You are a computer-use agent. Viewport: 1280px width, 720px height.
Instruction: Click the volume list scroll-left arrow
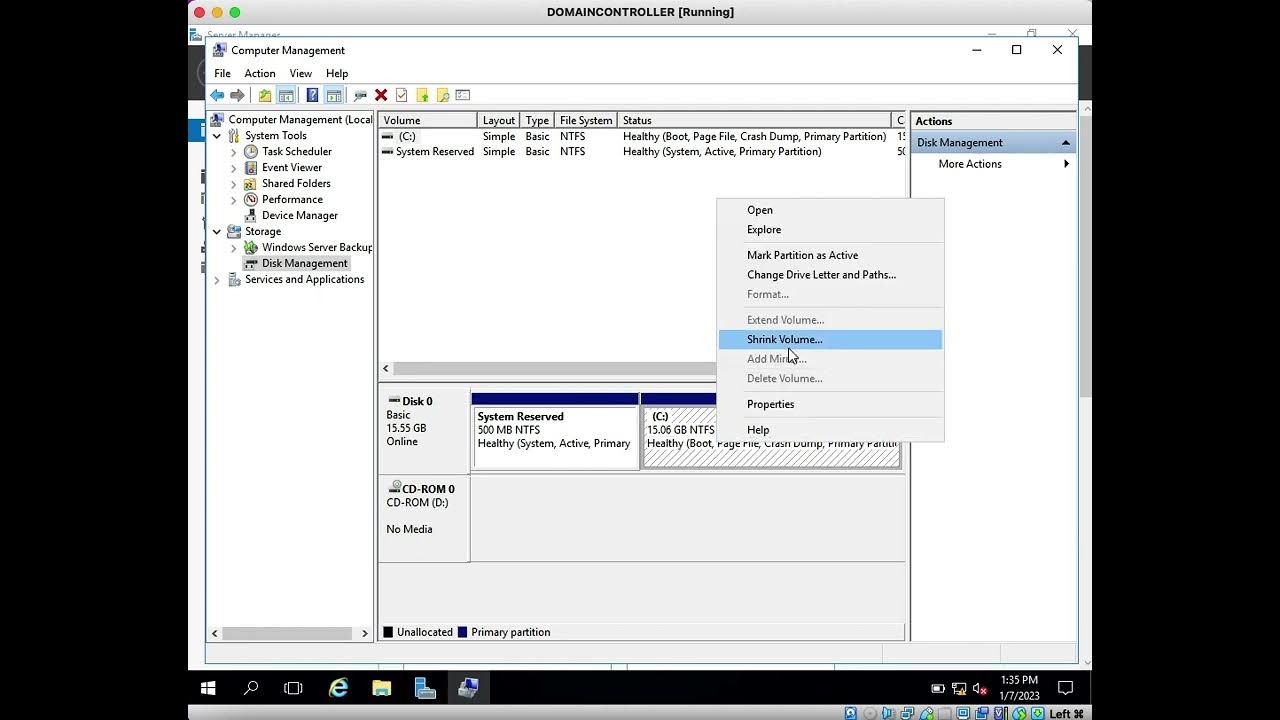(x=386, y=369)
